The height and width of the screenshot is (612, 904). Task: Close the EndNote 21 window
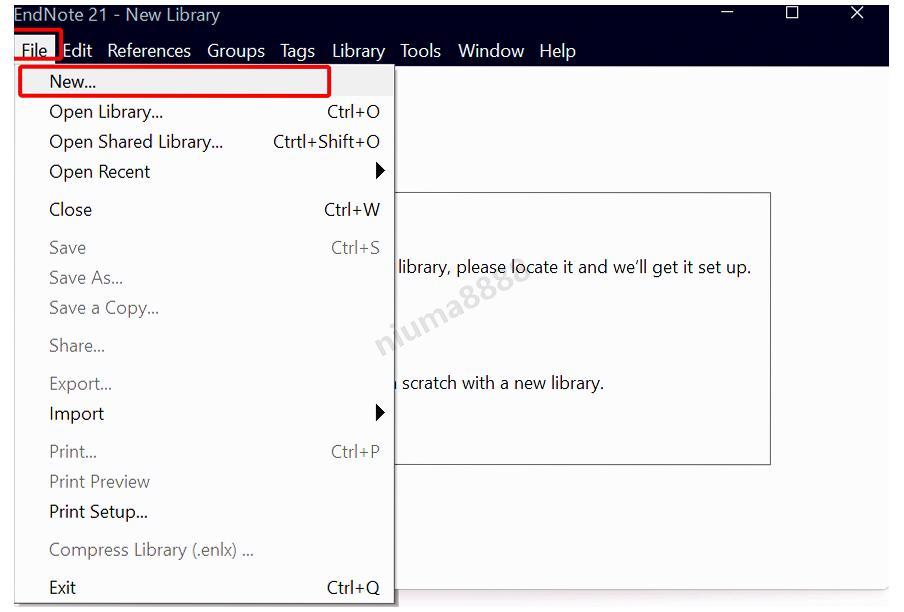point(857,13)
